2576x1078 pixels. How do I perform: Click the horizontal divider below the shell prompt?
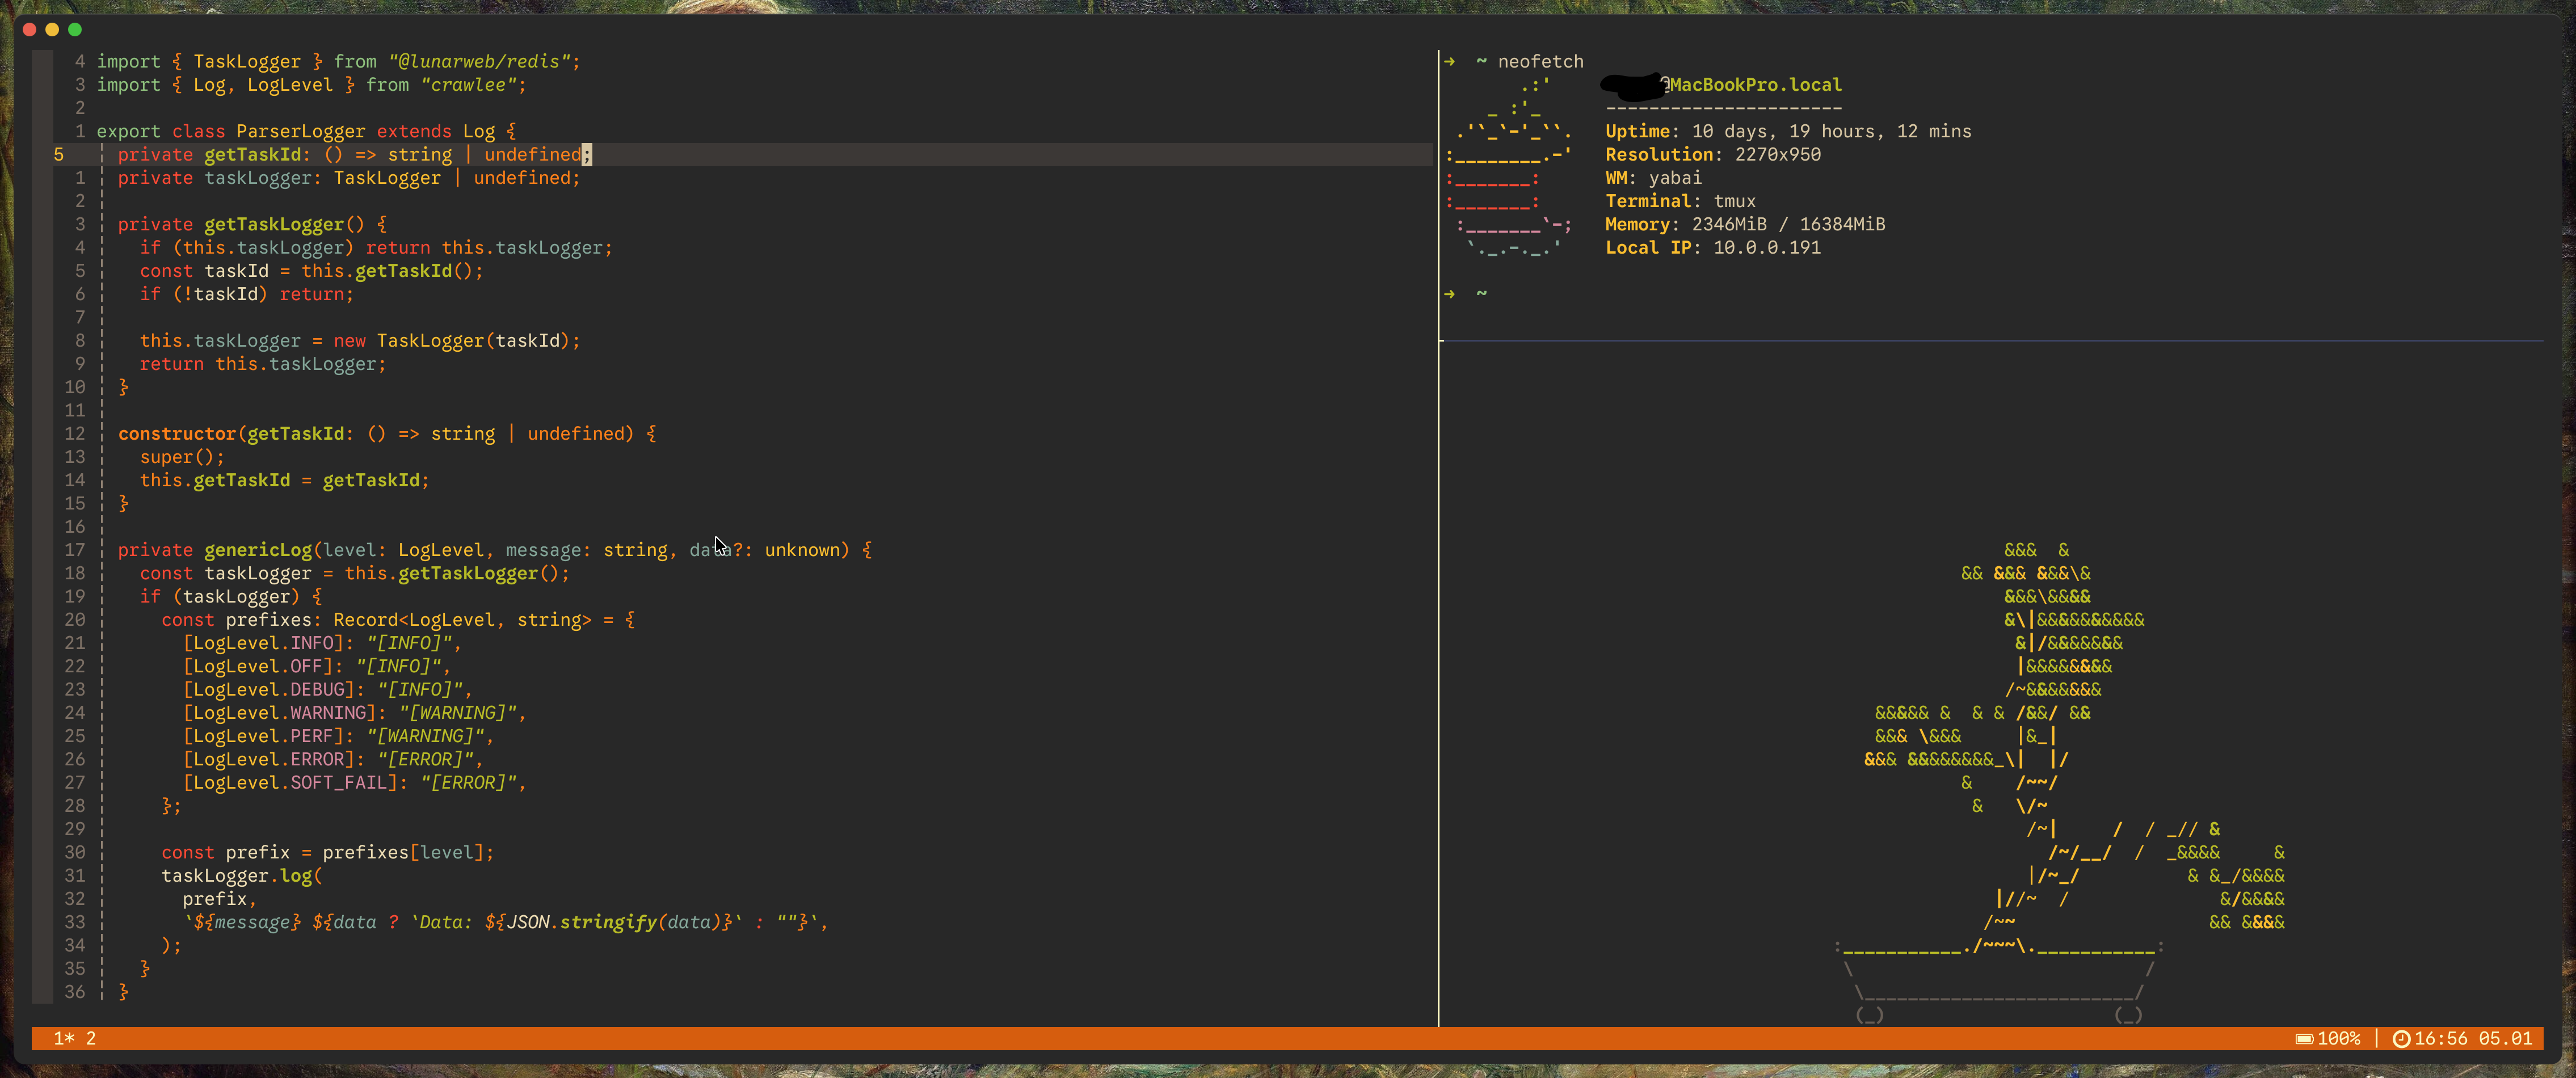[x=1990, y=341]
